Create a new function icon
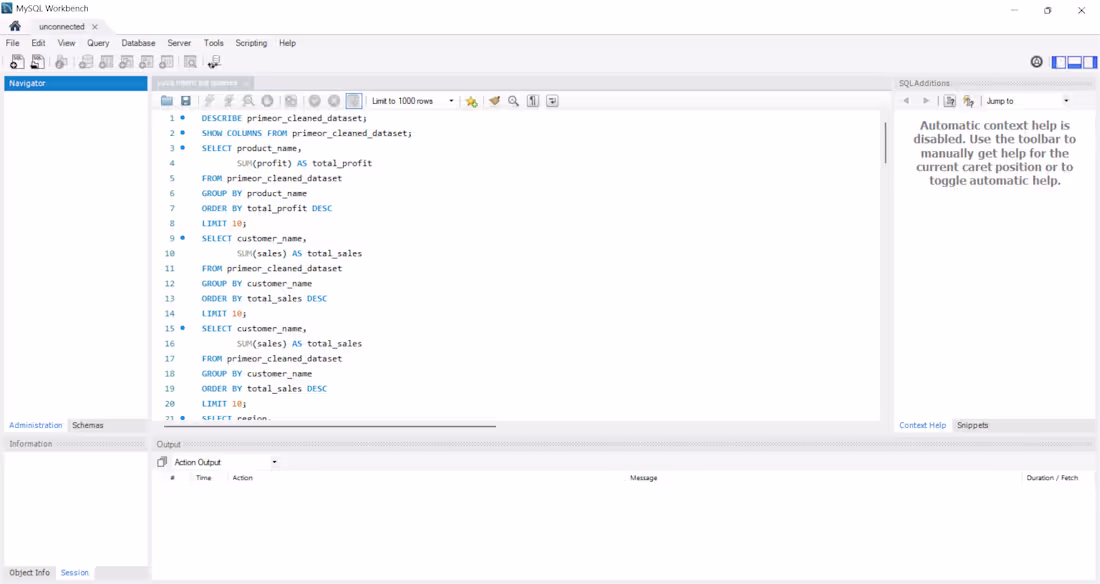Image resolution: width=1100 pixels, height=584 pixels. point(166,62)
